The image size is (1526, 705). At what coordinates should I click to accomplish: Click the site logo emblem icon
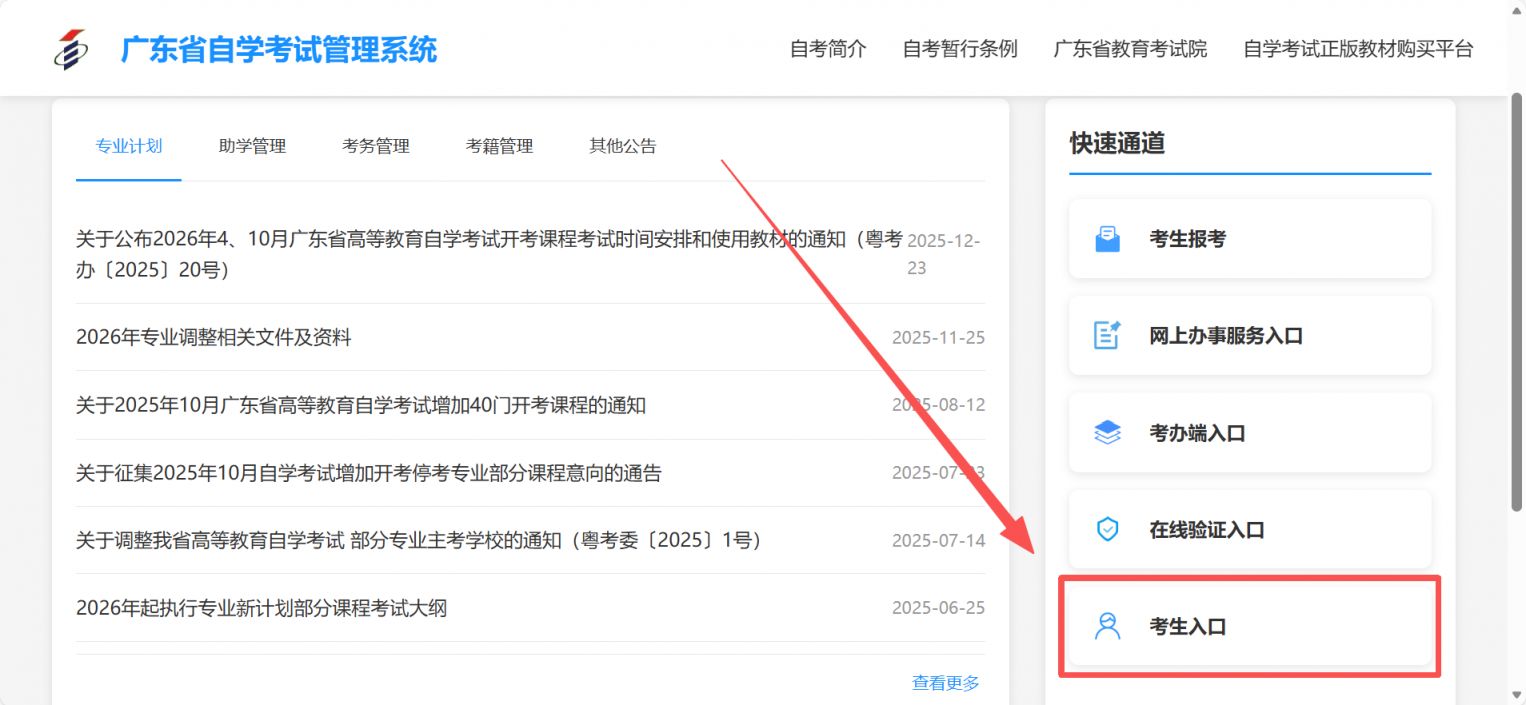coord(70,49)
